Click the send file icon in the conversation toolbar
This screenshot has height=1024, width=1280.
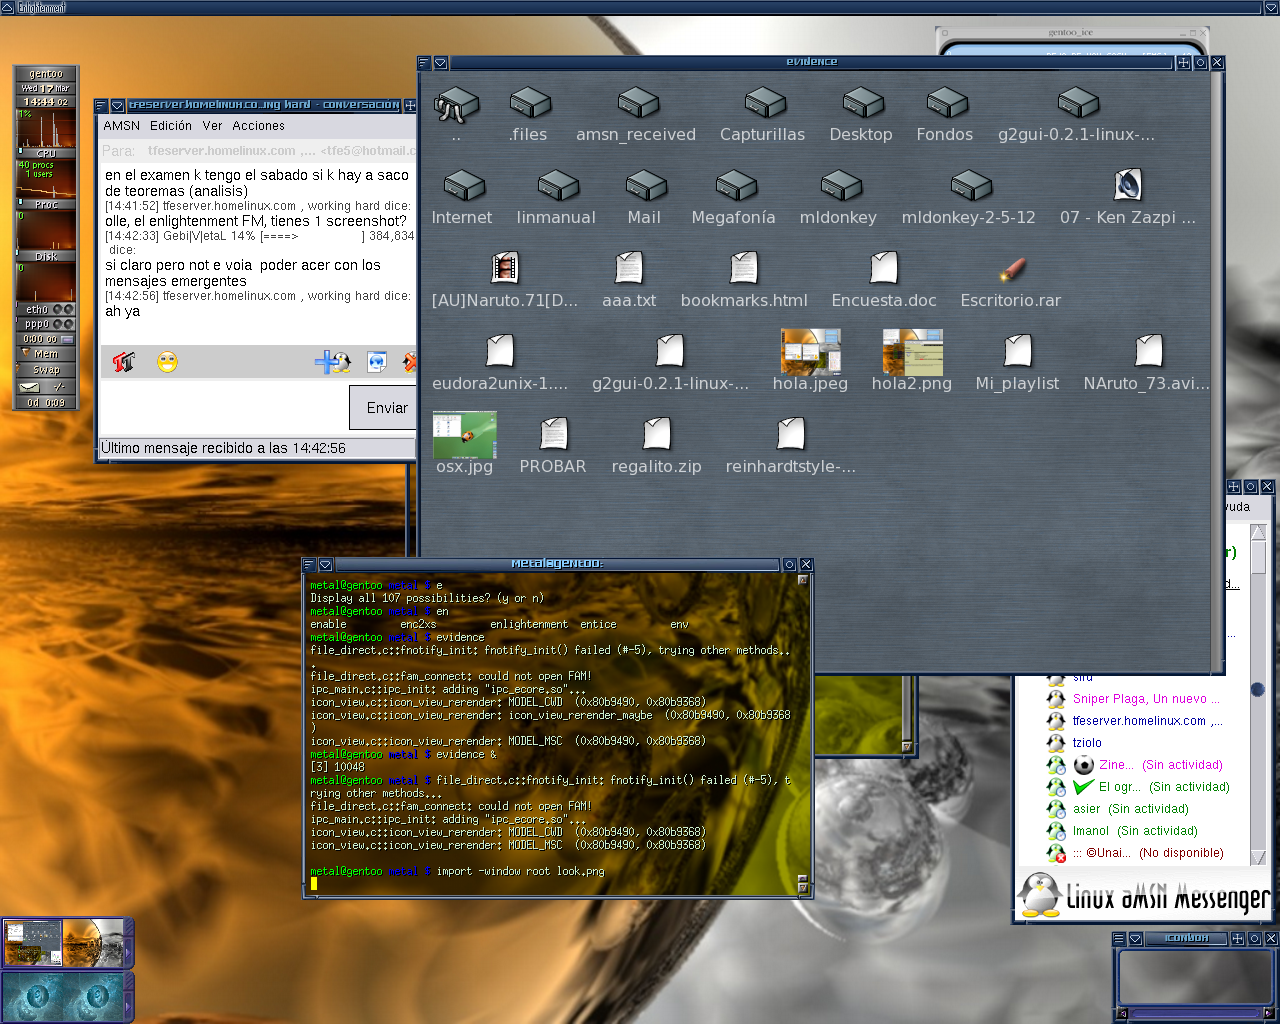point(377,362)
